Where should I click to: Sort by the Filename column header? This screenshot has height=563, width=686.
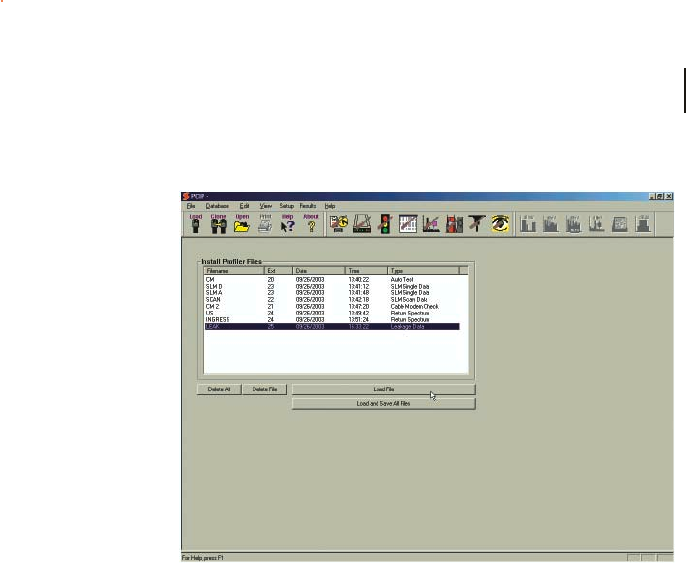click(x=234, y=271)
